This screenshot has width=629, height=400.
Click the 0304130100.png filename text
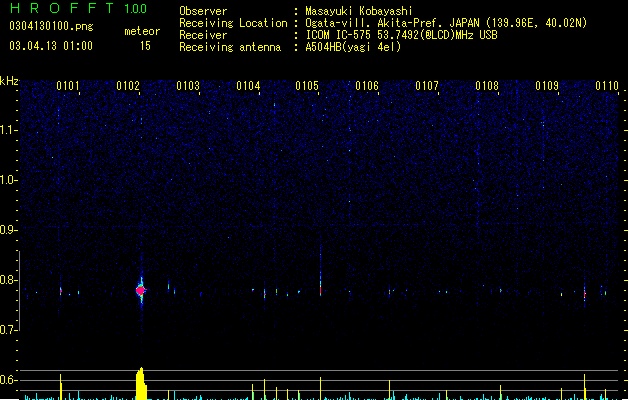pyautogui.click(x=51, y=26)
